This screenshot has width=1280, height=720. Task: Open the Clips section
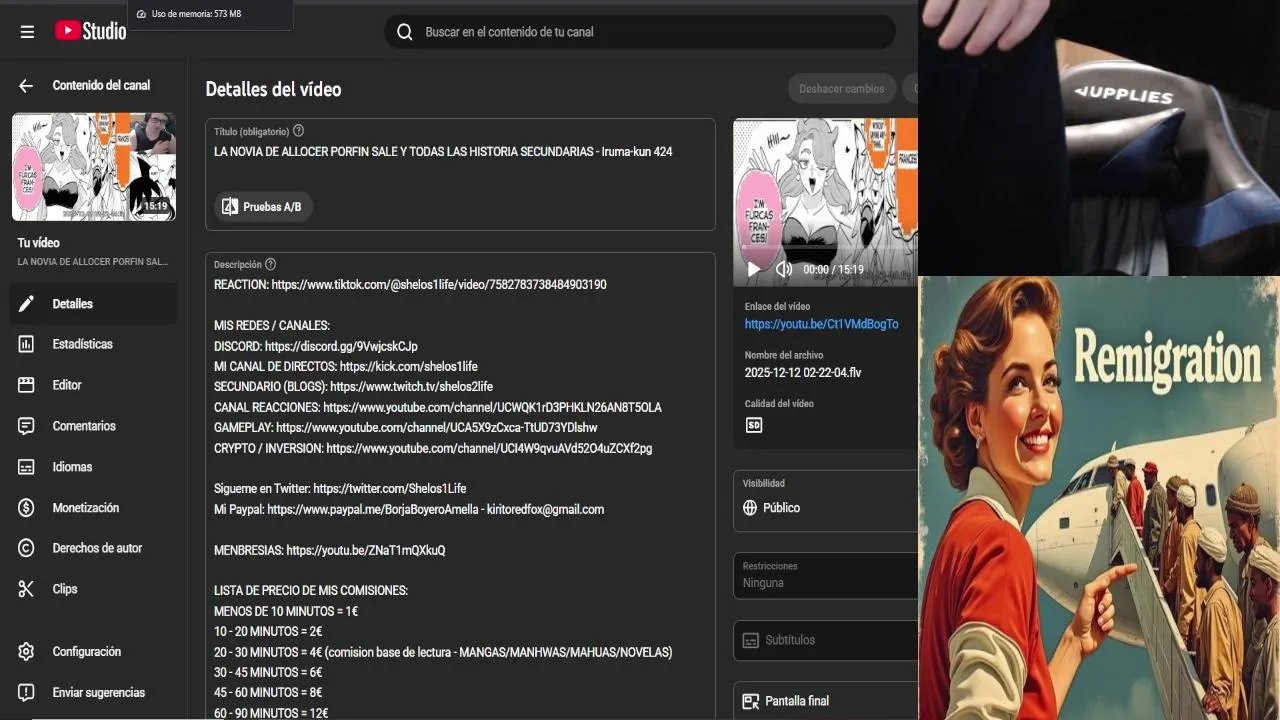(x=94, y=589)
